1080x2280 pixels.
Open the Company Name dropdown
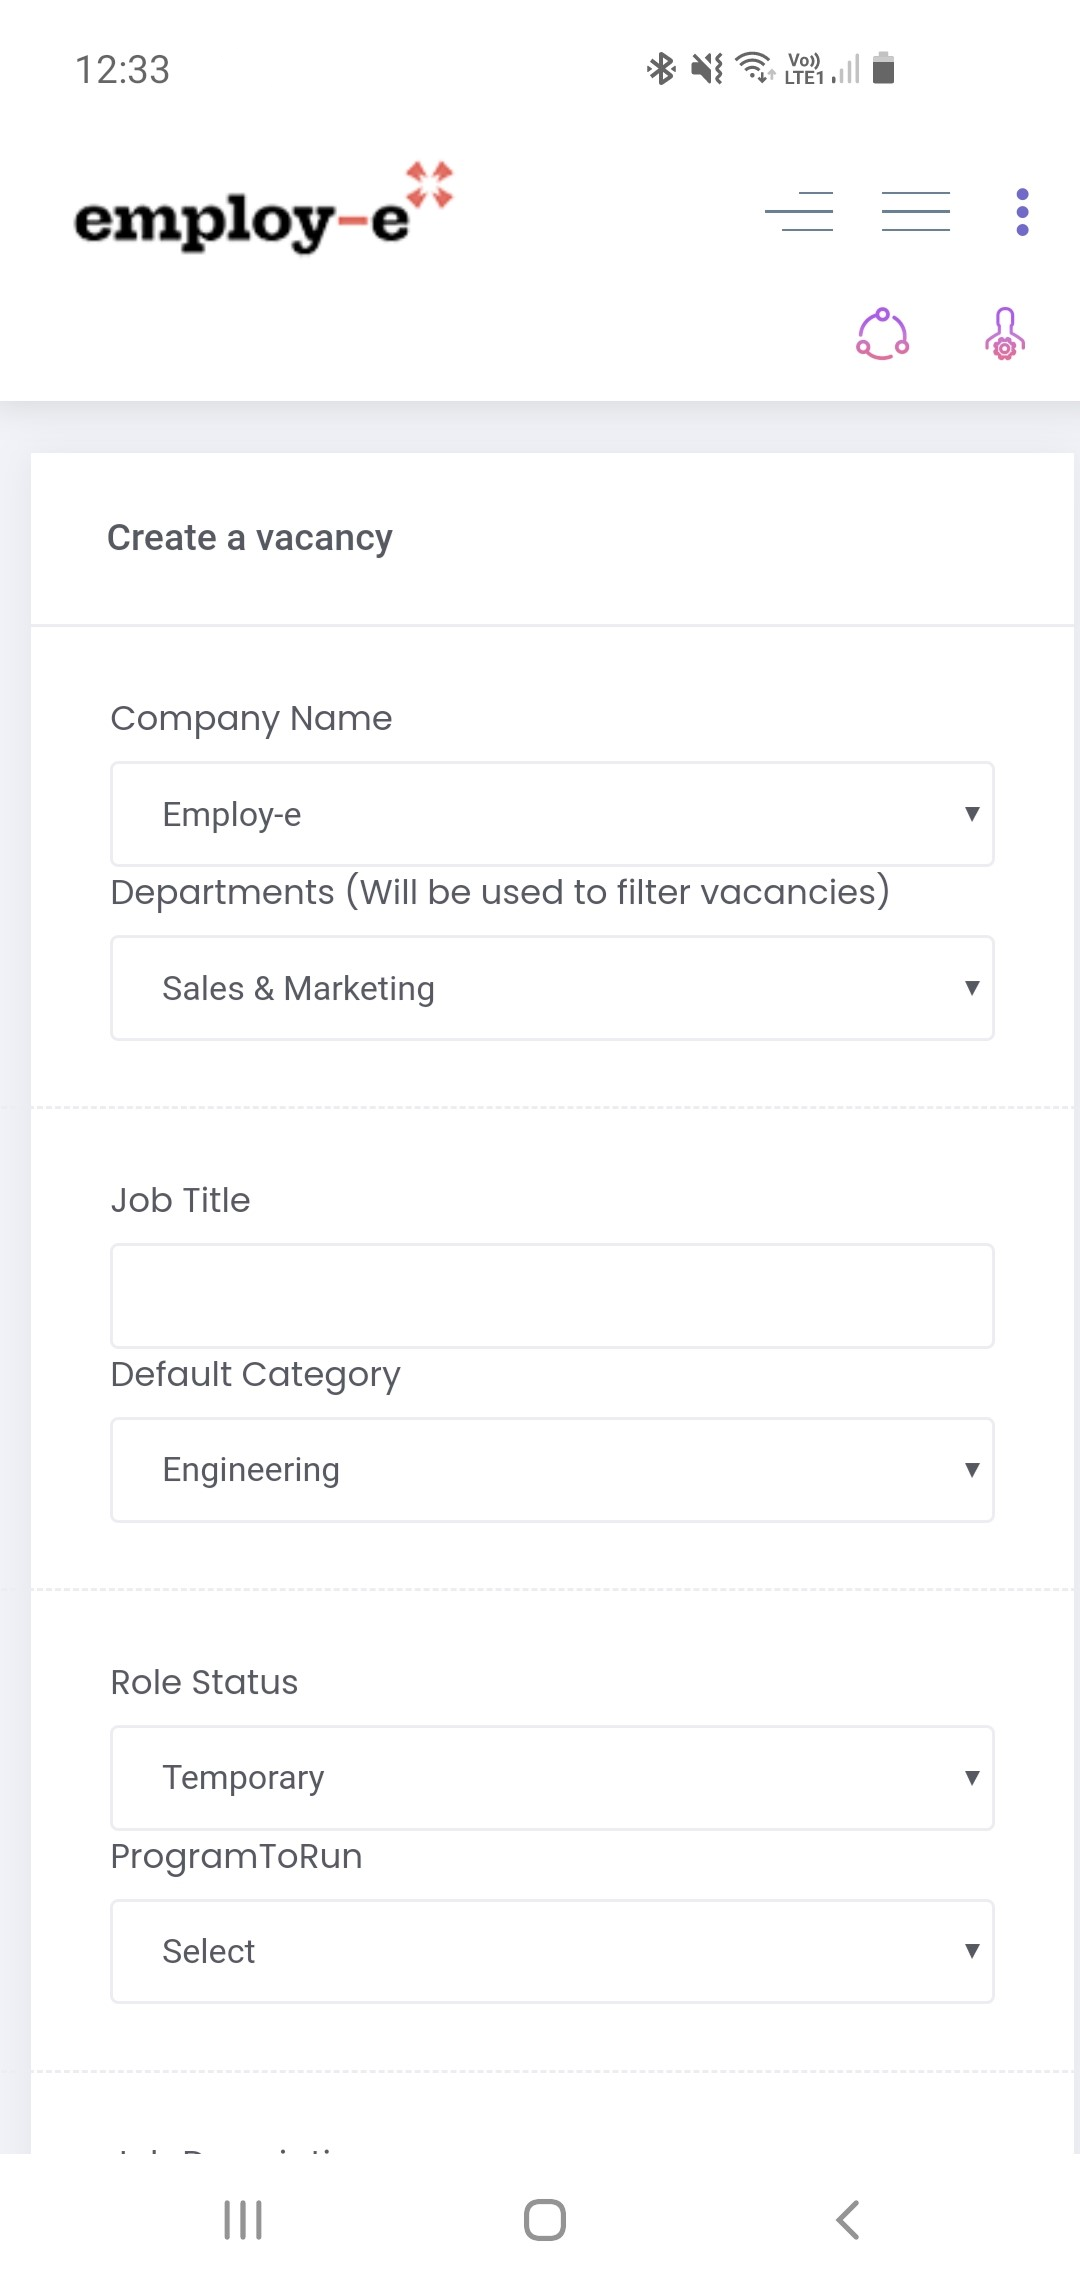click(x=552, y=814)
